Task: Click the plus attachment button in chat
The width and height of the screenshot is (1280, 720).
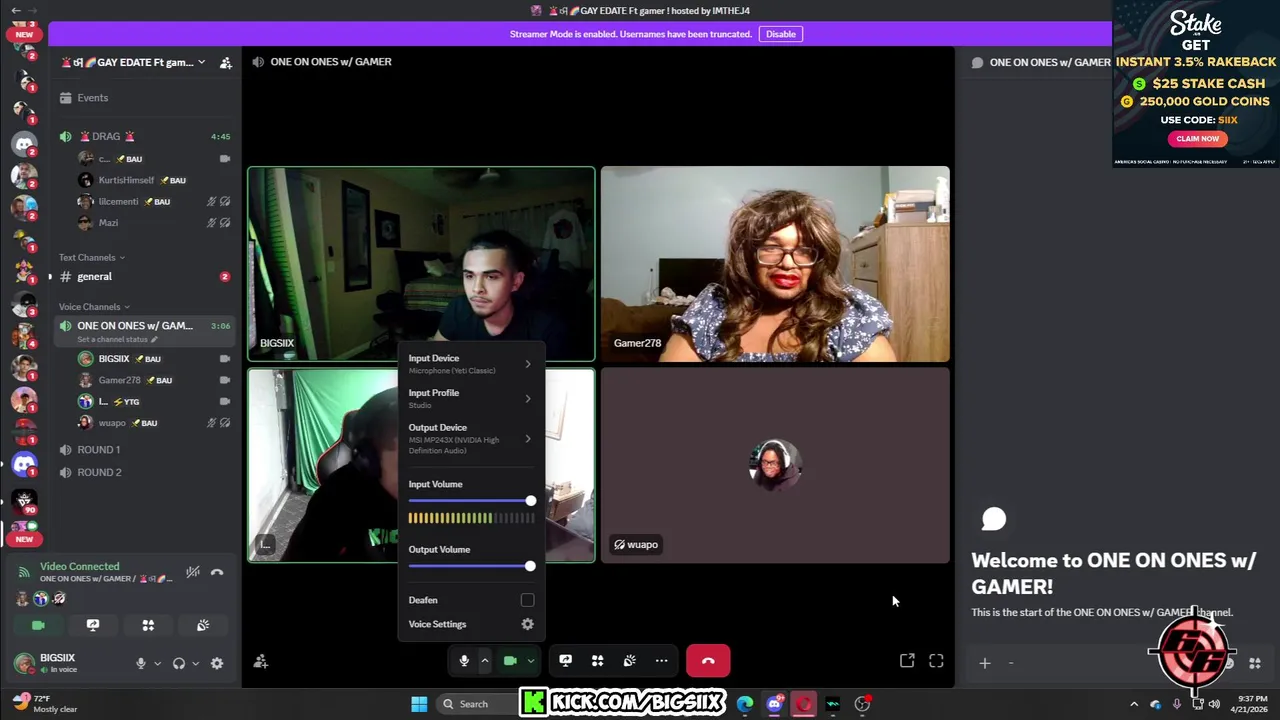Action: click(x=984, y=663)
